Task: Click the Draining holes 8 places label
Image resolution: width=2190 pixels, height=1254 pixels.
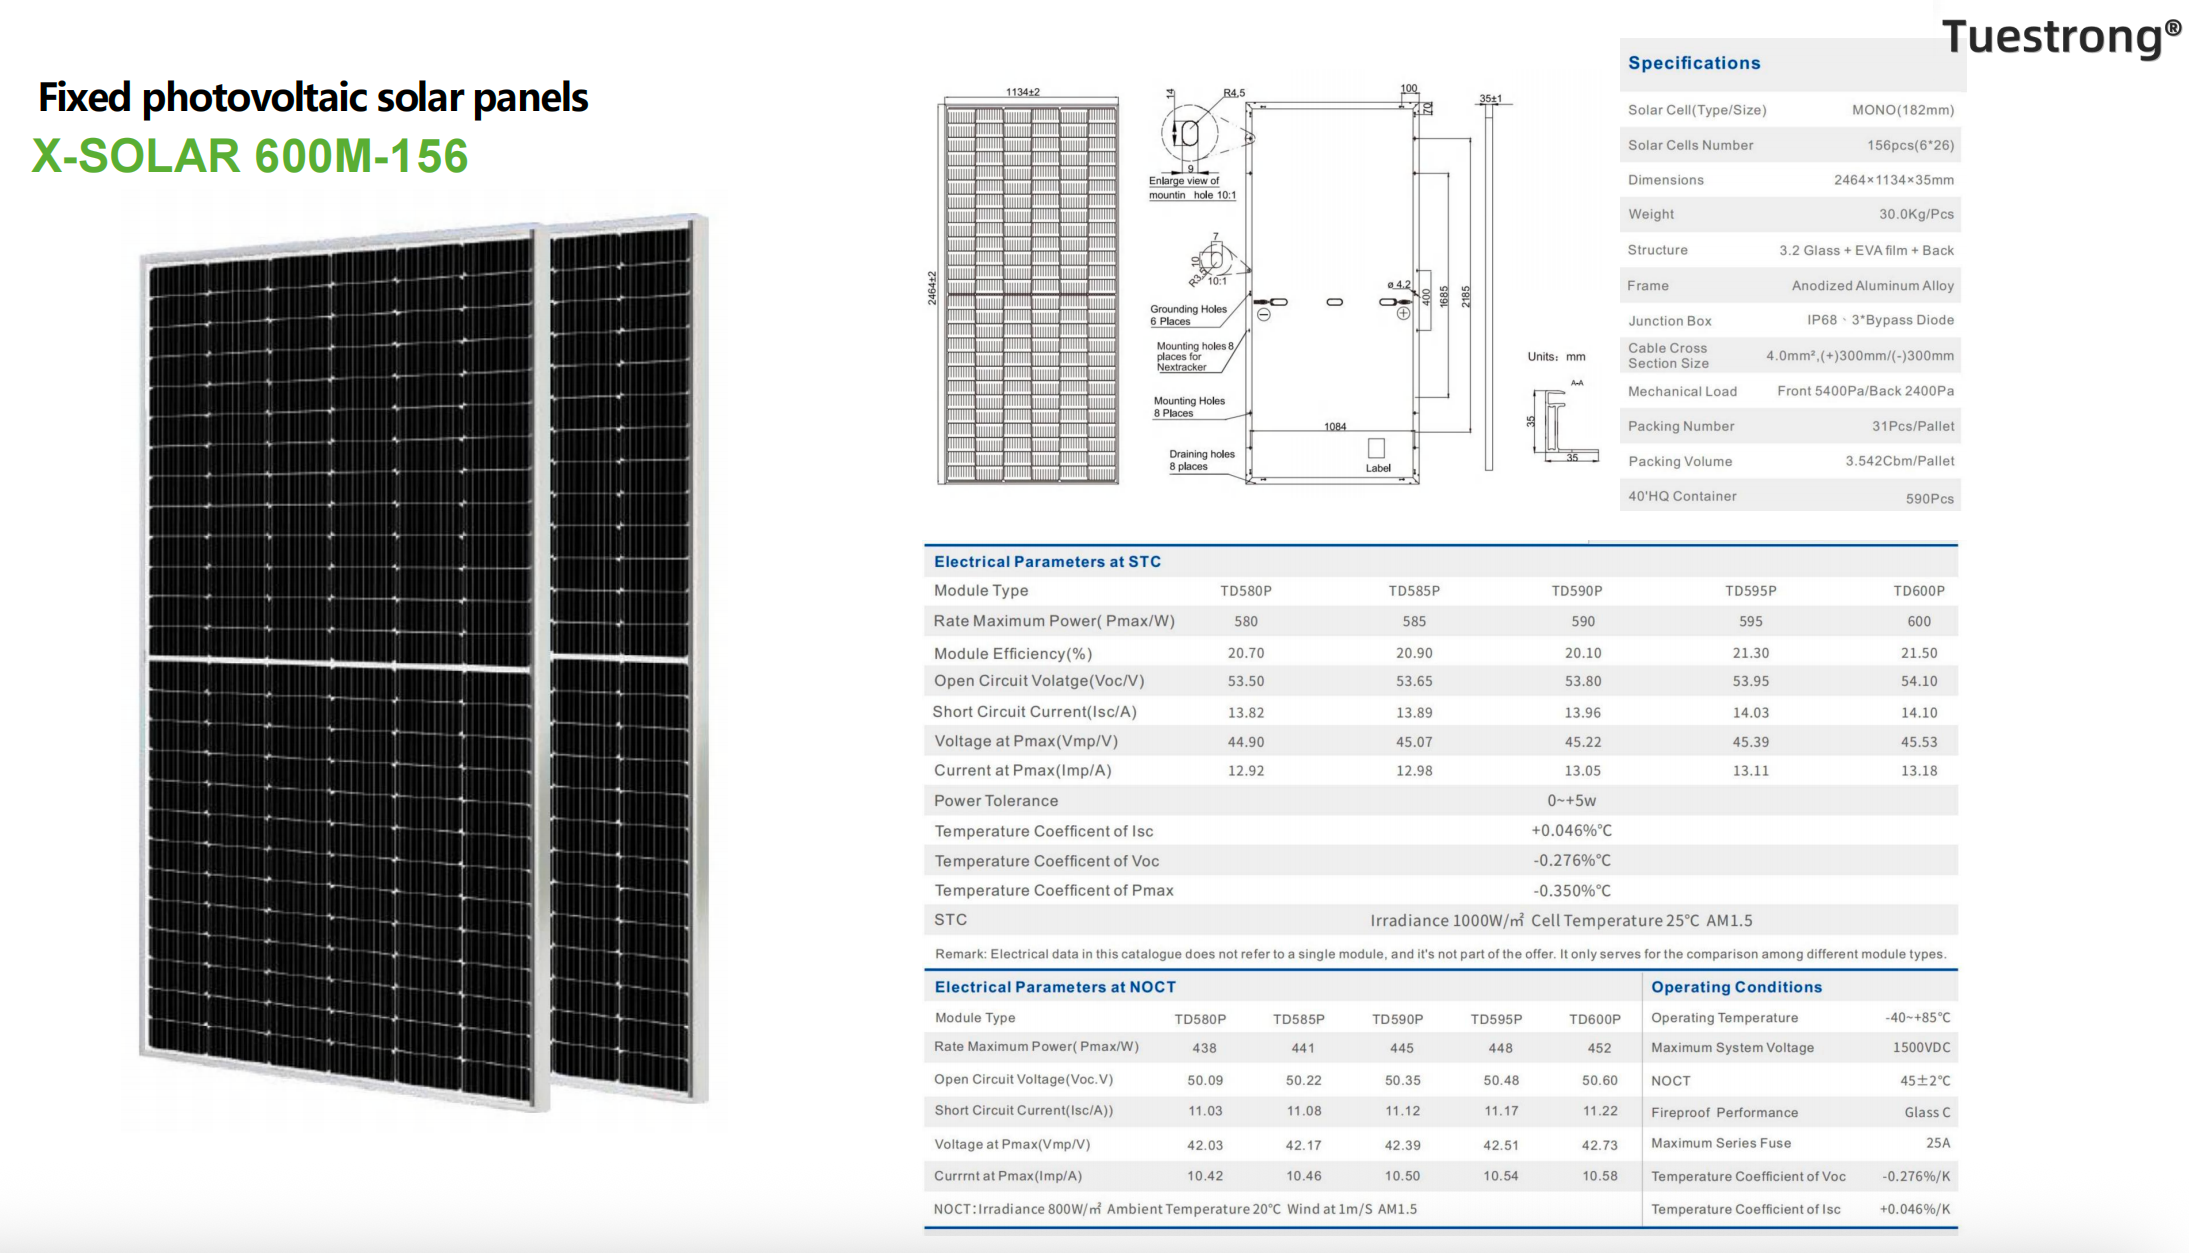Action: coord(1202,460)
